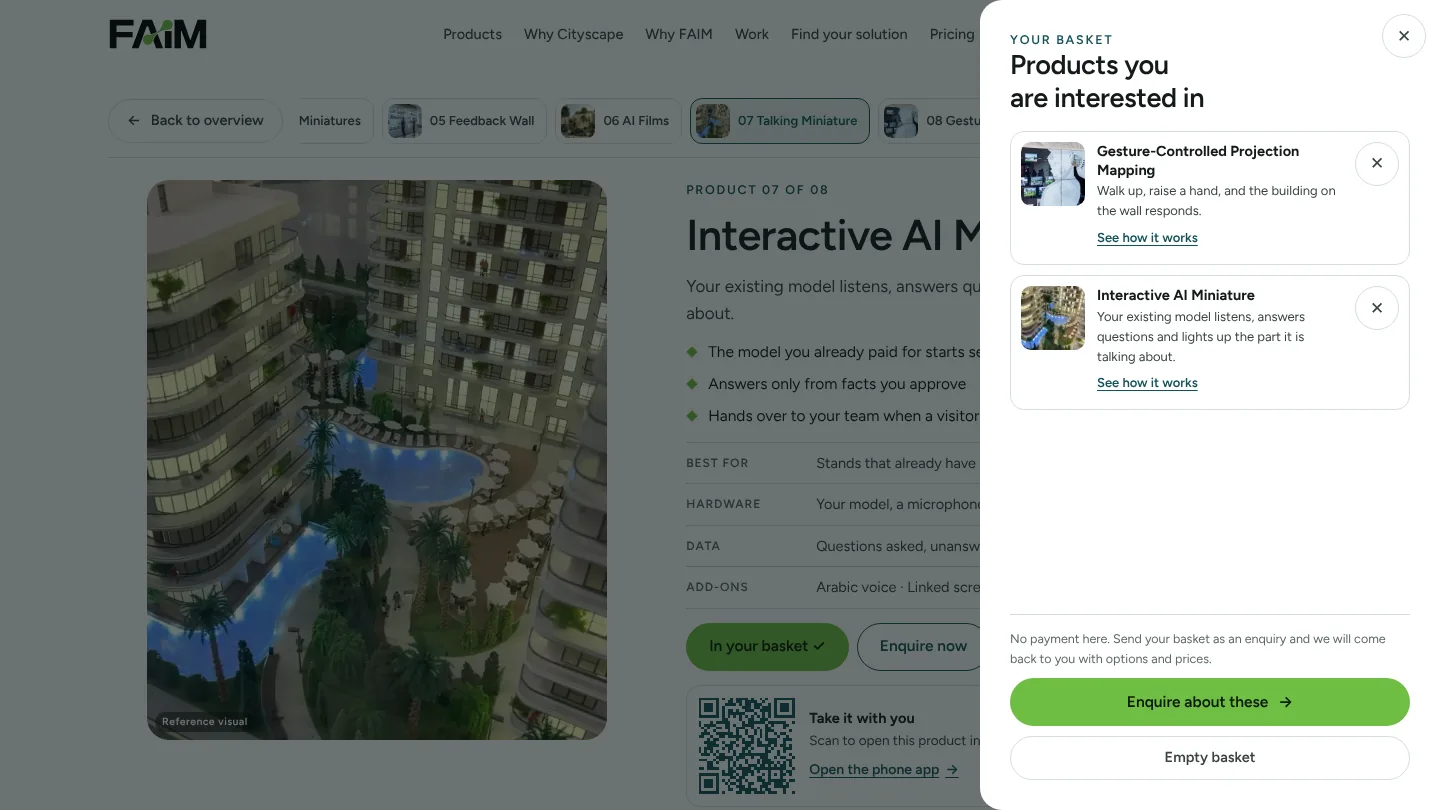Open 'See how it works' for Gesture-Controlled Projection

click(1147, 238)
